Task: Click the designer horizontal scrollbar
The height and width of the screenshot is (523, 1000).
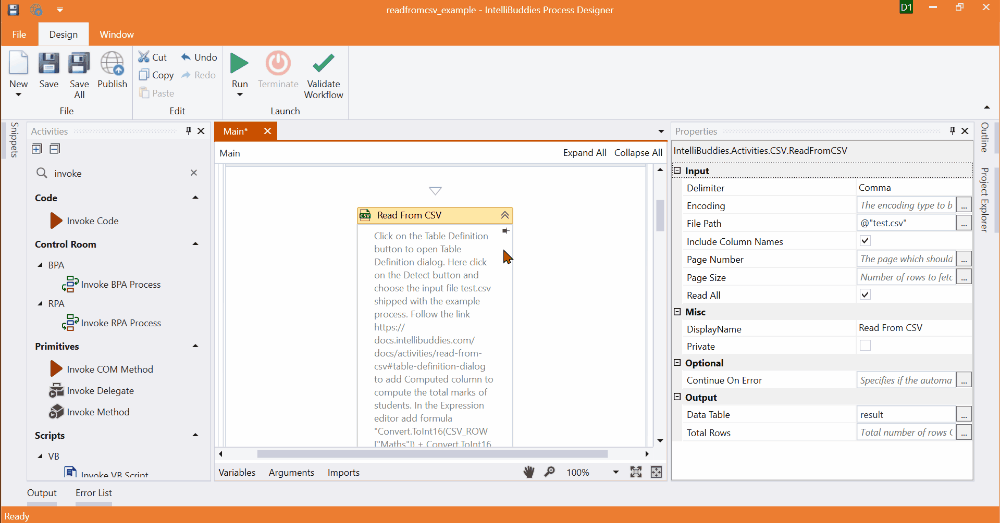Action: click(x=432, y=454)
